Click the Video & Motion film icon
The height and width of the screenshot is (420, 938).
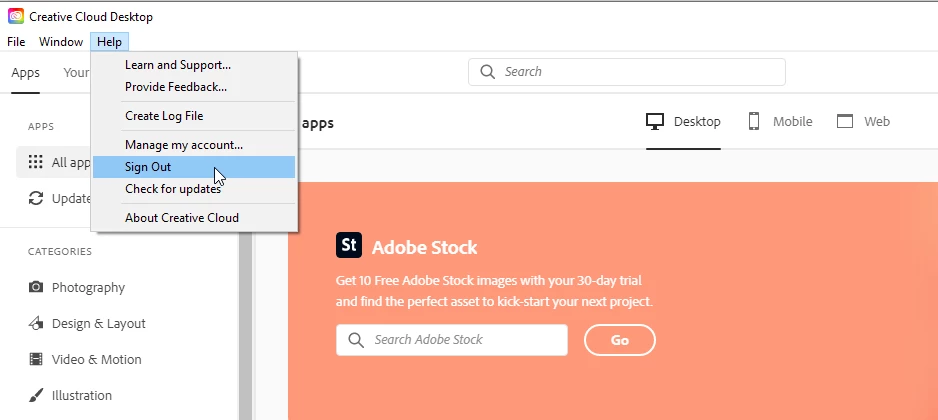[36, 360]
